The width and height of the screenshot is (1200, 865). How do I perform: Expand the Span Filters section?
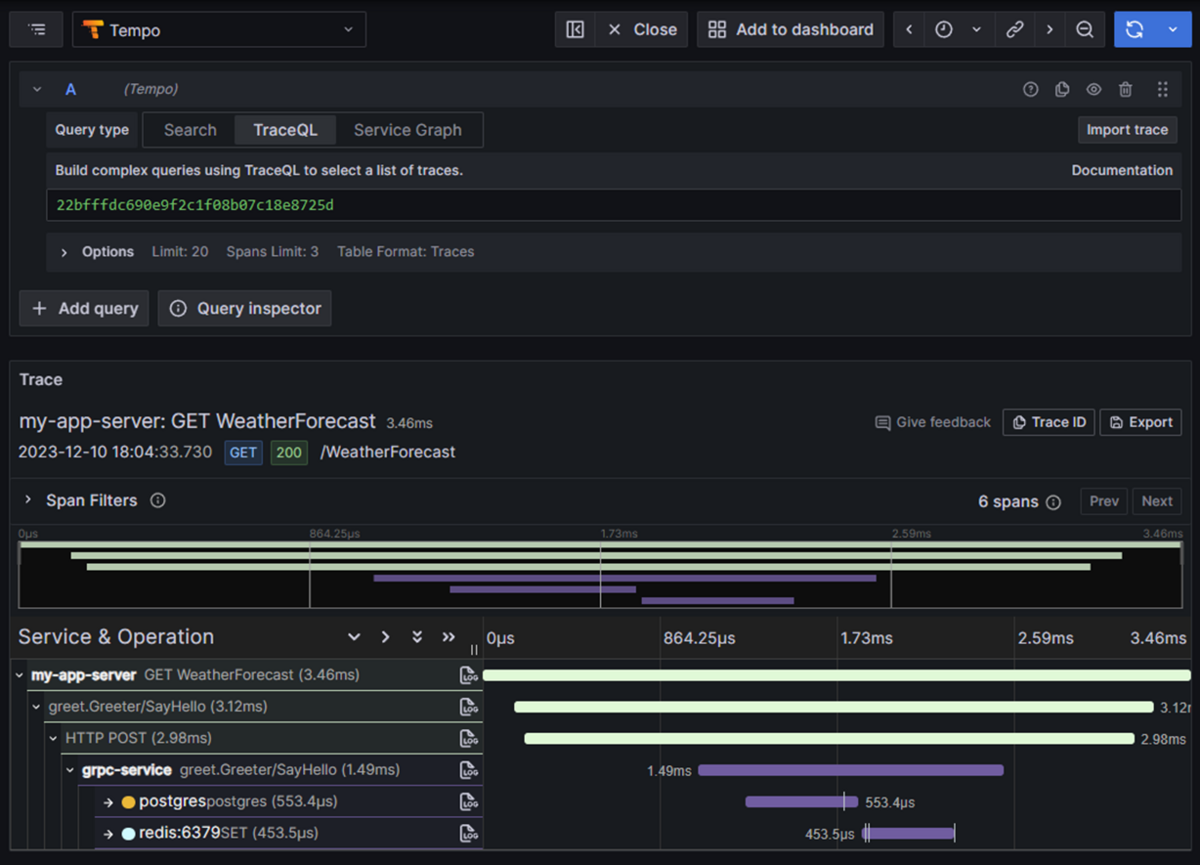pos(27,500)
